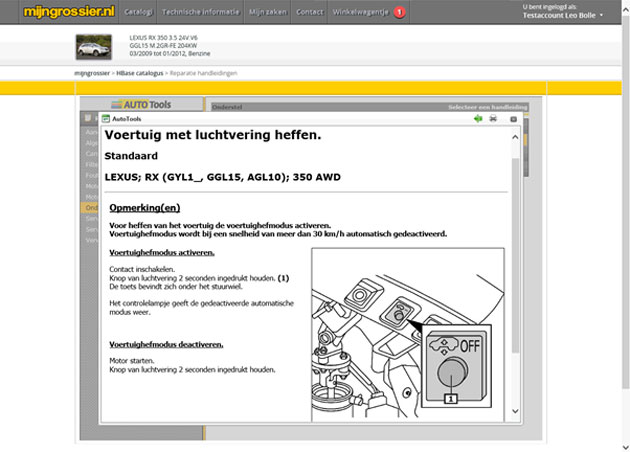Click 'U bent ingelogd als' text
This screenshot has height=452, width=630.
[549, 7]
